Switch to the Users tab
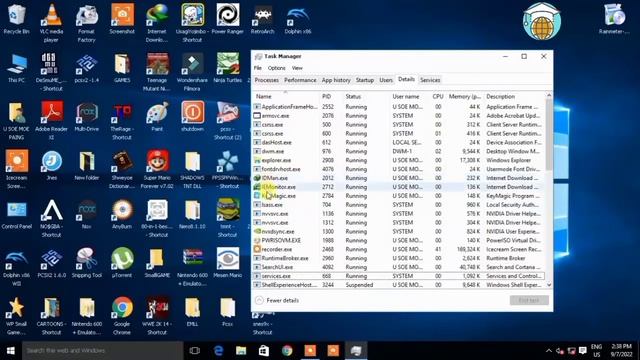640x360 pixels. pos(386,80)
